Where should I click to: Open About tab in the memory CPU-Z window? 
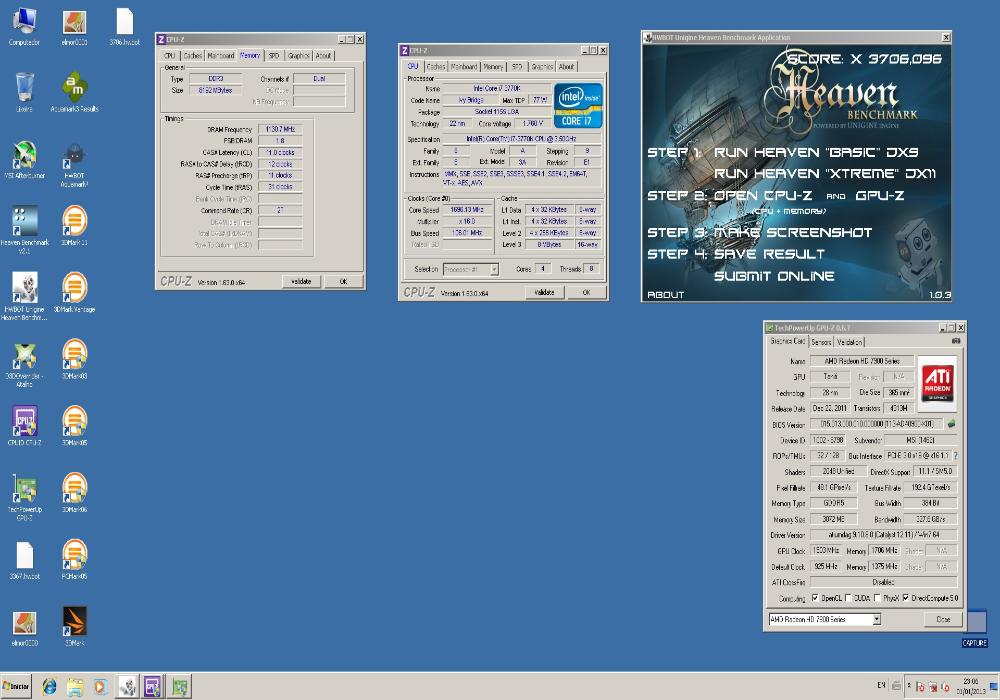click(x=323, y=55)
